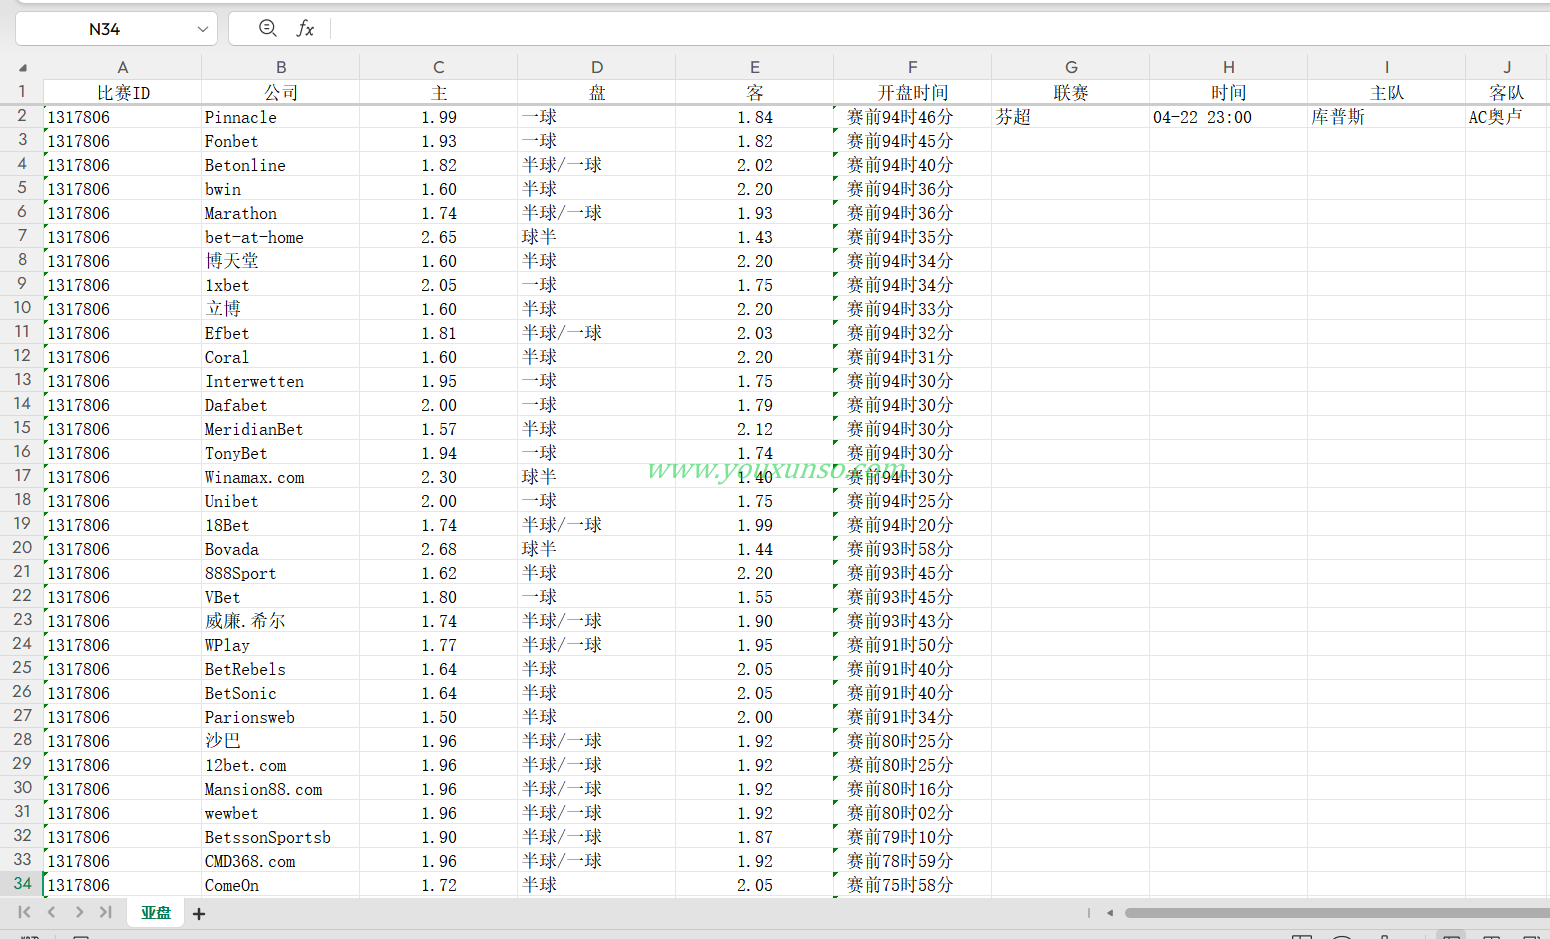Select the 888Sport company cell
1550x939 pixels.
pyautogui.click(x=281, y=573)
